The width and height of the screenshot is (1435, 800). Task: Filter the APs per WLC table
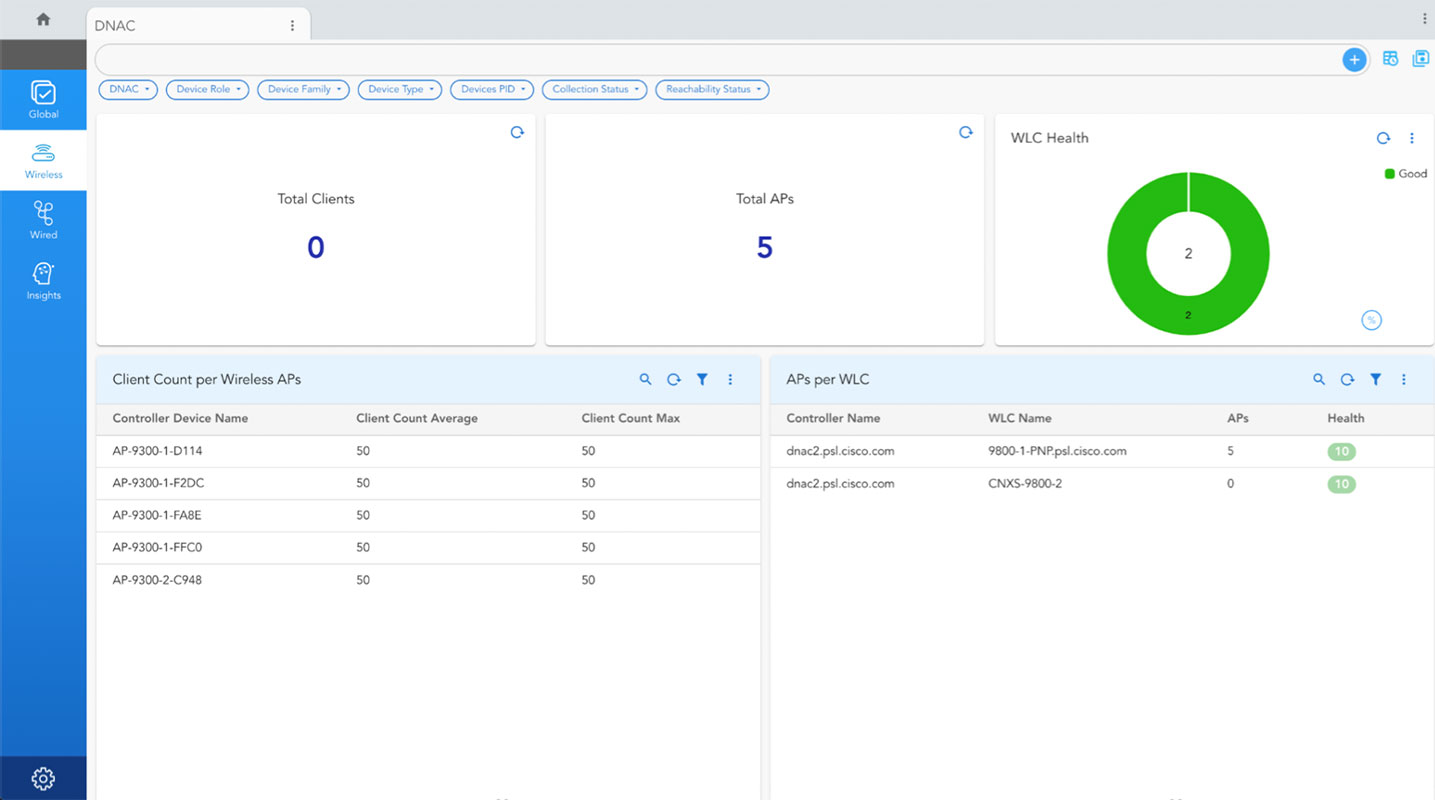click(x=1376, y=380)
